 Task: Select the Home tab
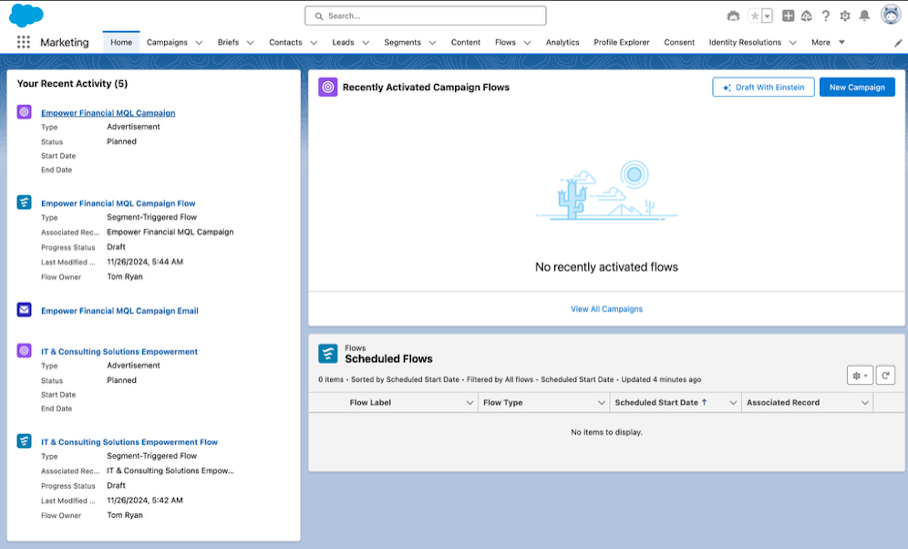pos(121,42)
